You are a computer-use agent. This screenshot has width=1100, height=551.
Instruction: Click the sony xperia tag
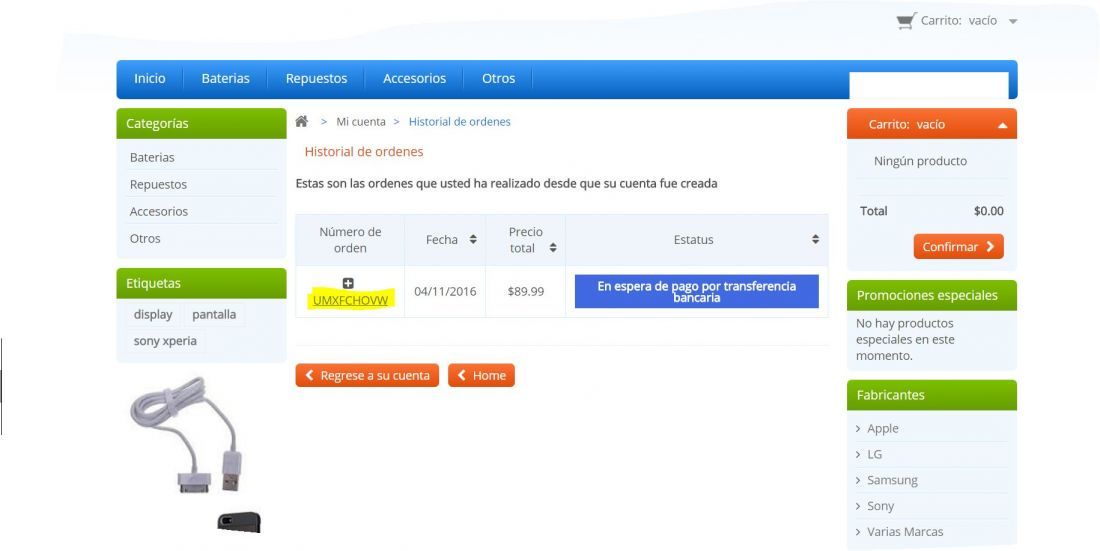tap(165, 341)
